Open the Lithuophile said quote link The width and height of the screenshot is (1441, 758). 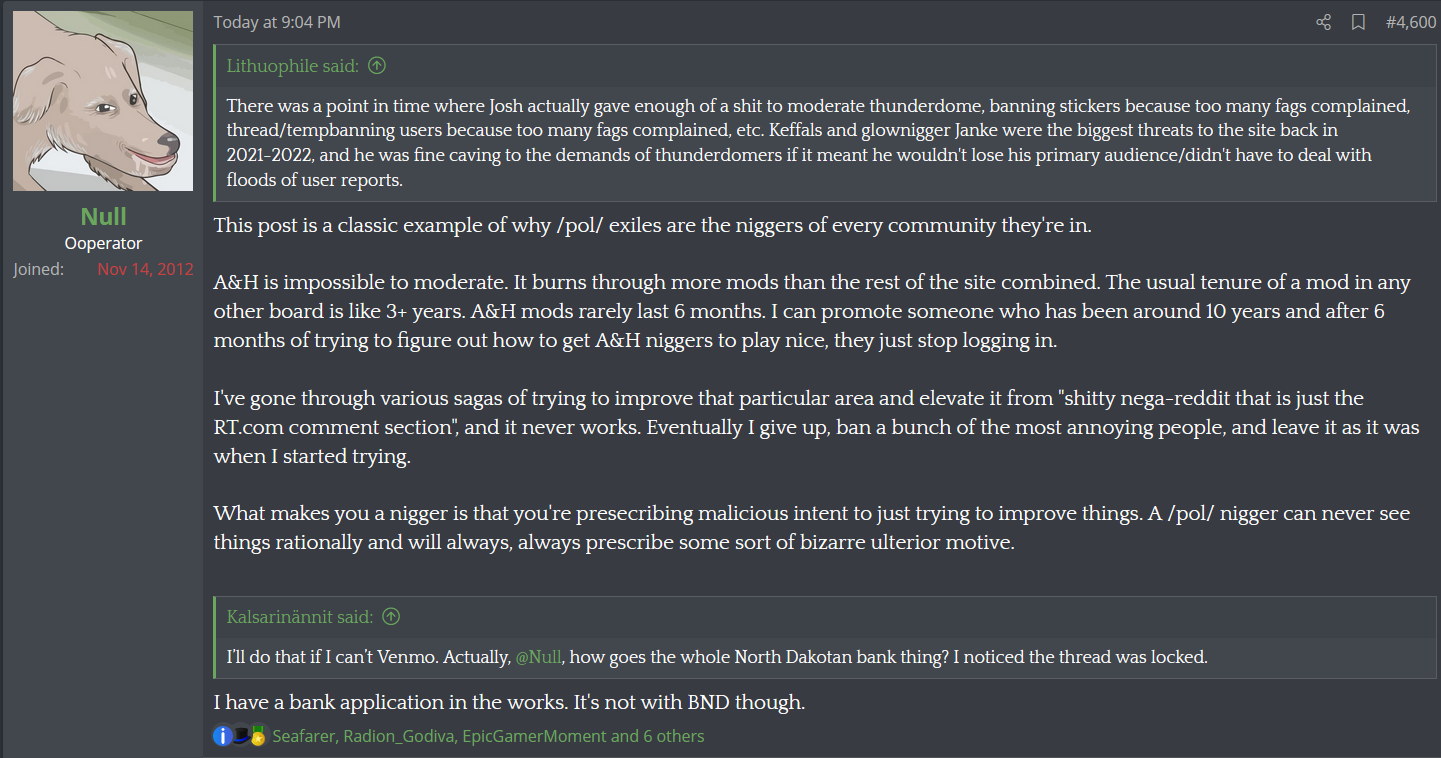[x=292, y=66]
